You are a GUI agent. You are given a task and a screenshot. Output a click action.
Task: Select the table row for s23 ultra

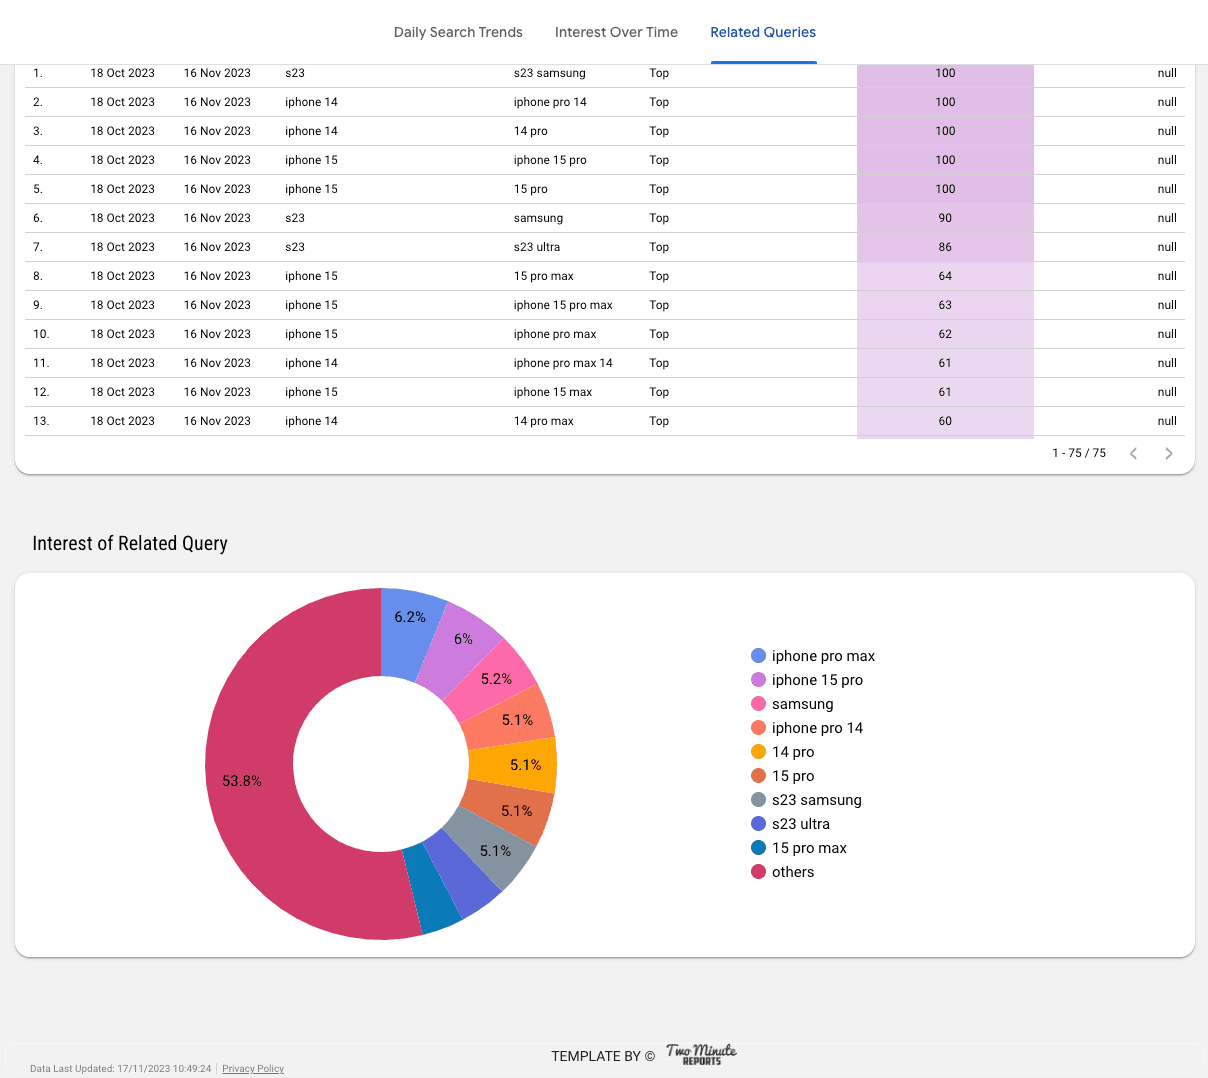[540, 247]
